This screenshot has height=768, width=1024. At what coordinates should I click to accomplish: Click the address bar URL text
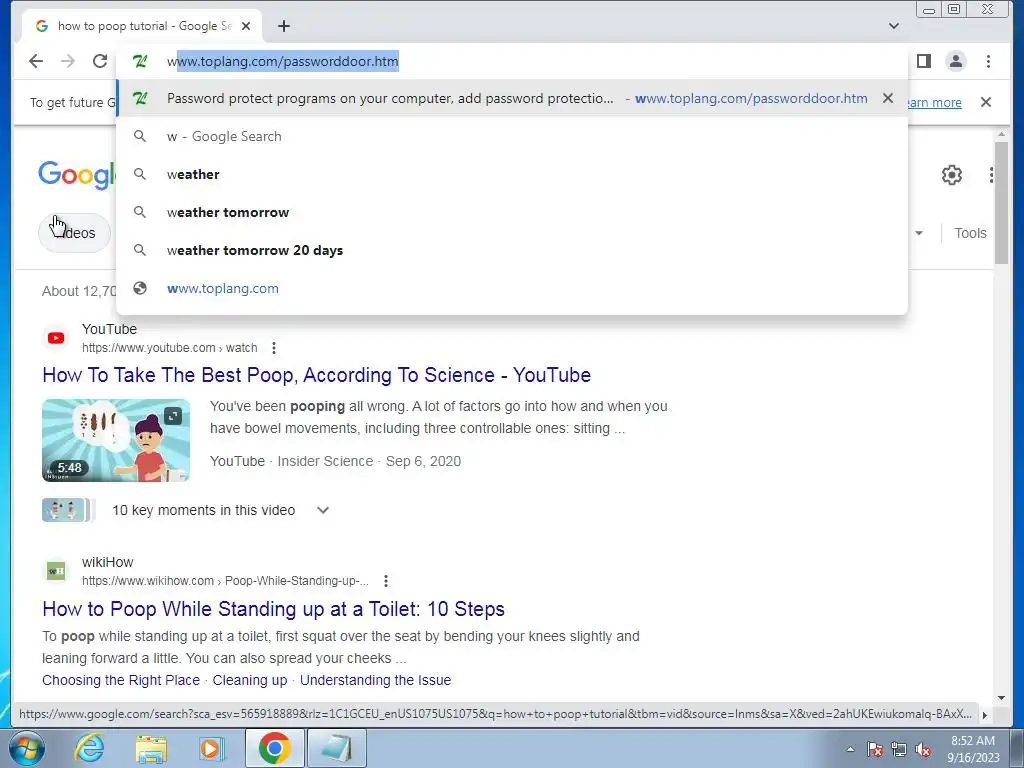[282, 61]
